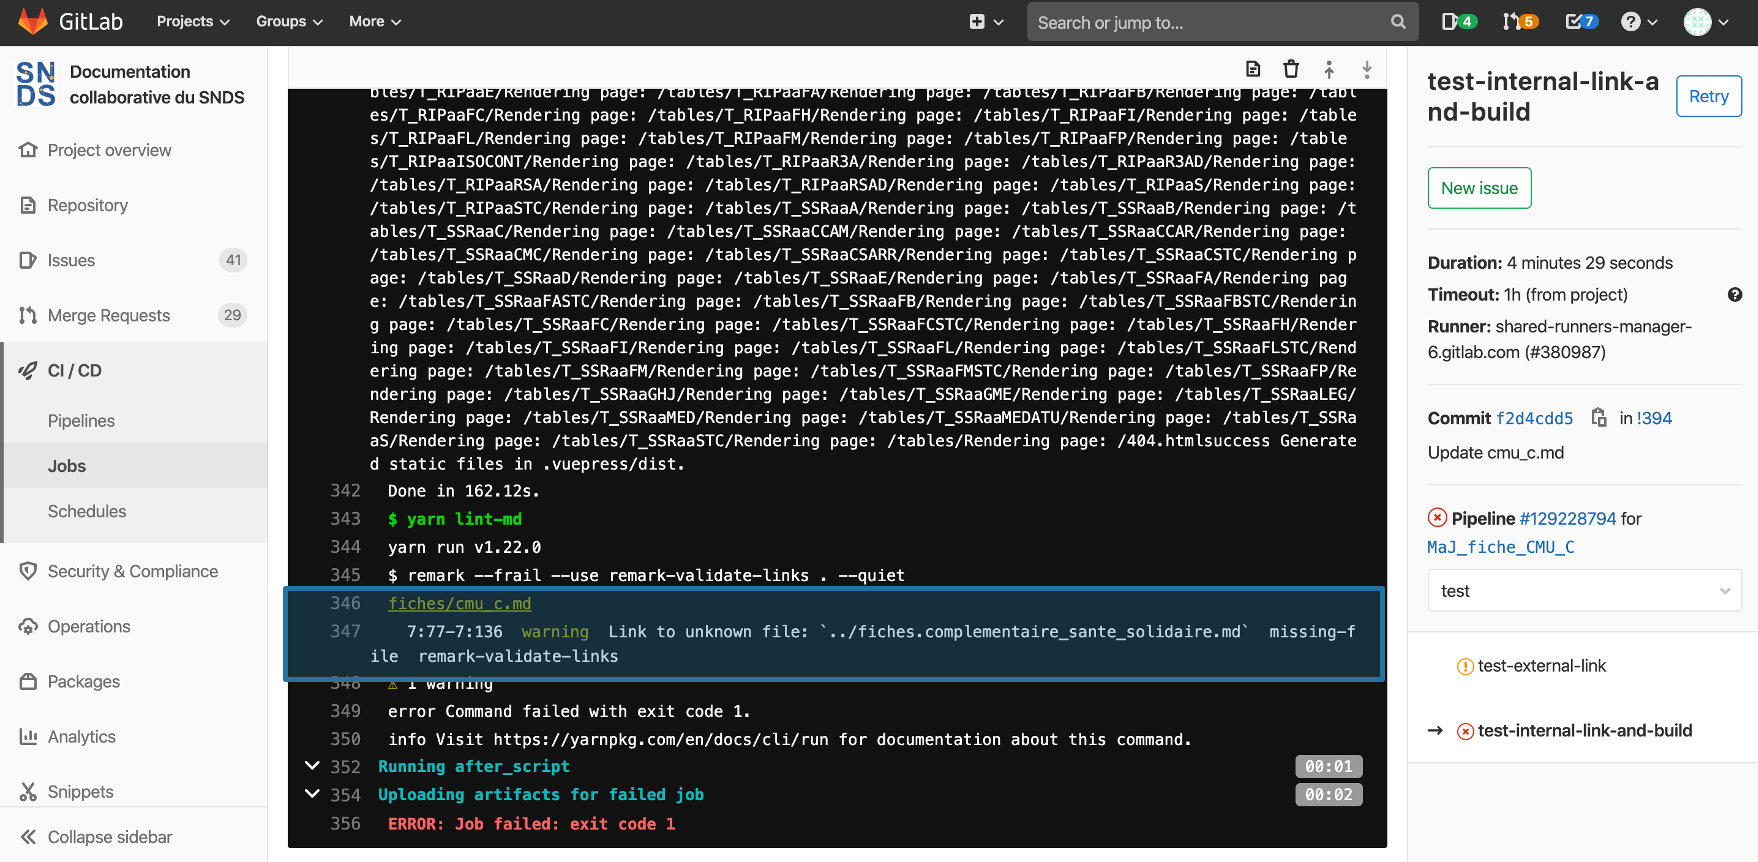Open Schedules submenu item
The height and width of the screenshot is (862, 1758).
[x=87, y=511]
